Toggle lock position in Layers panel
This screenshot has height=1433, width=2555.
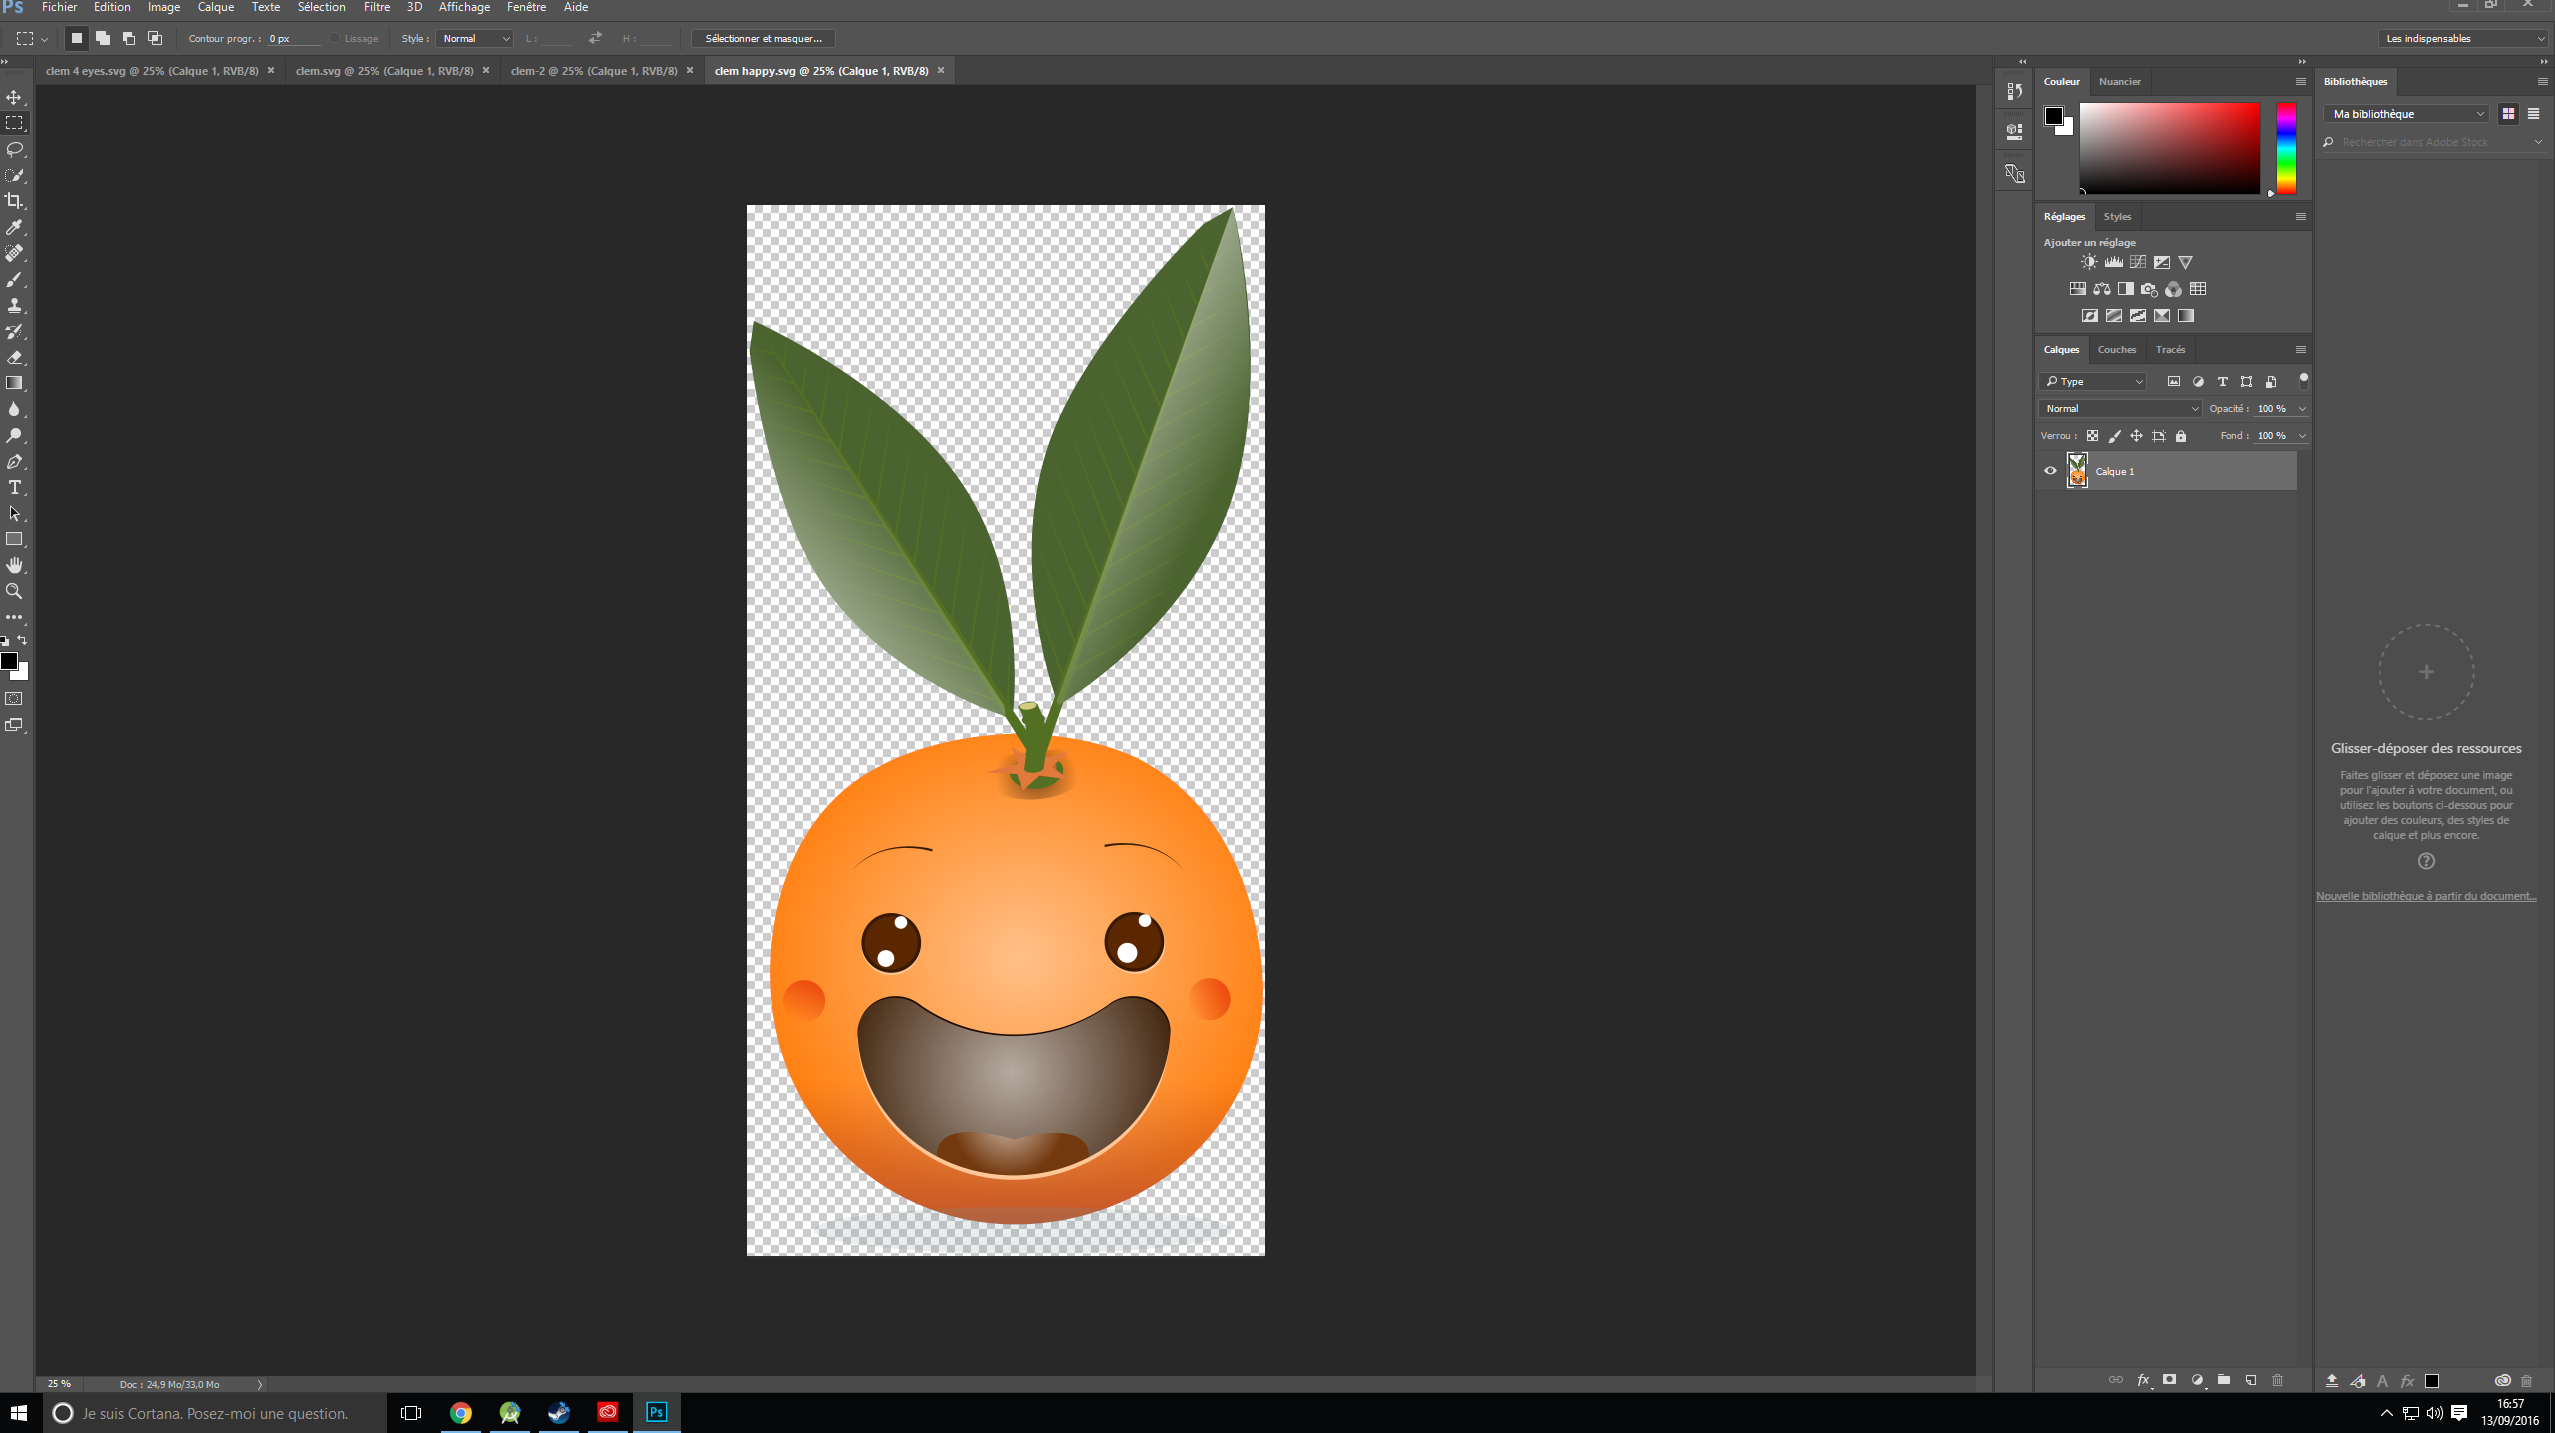[x=2136, y=436]
